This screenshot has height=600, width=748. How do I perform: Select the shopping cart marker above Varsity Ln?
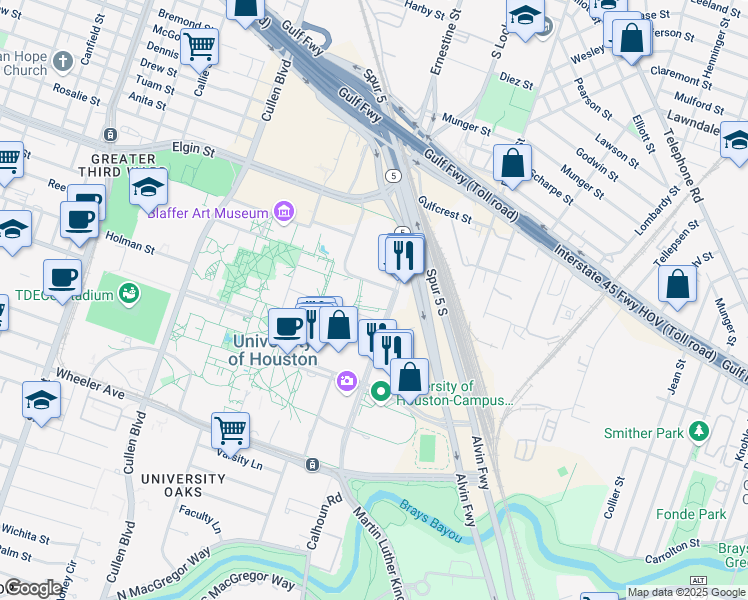click(230, 432)
